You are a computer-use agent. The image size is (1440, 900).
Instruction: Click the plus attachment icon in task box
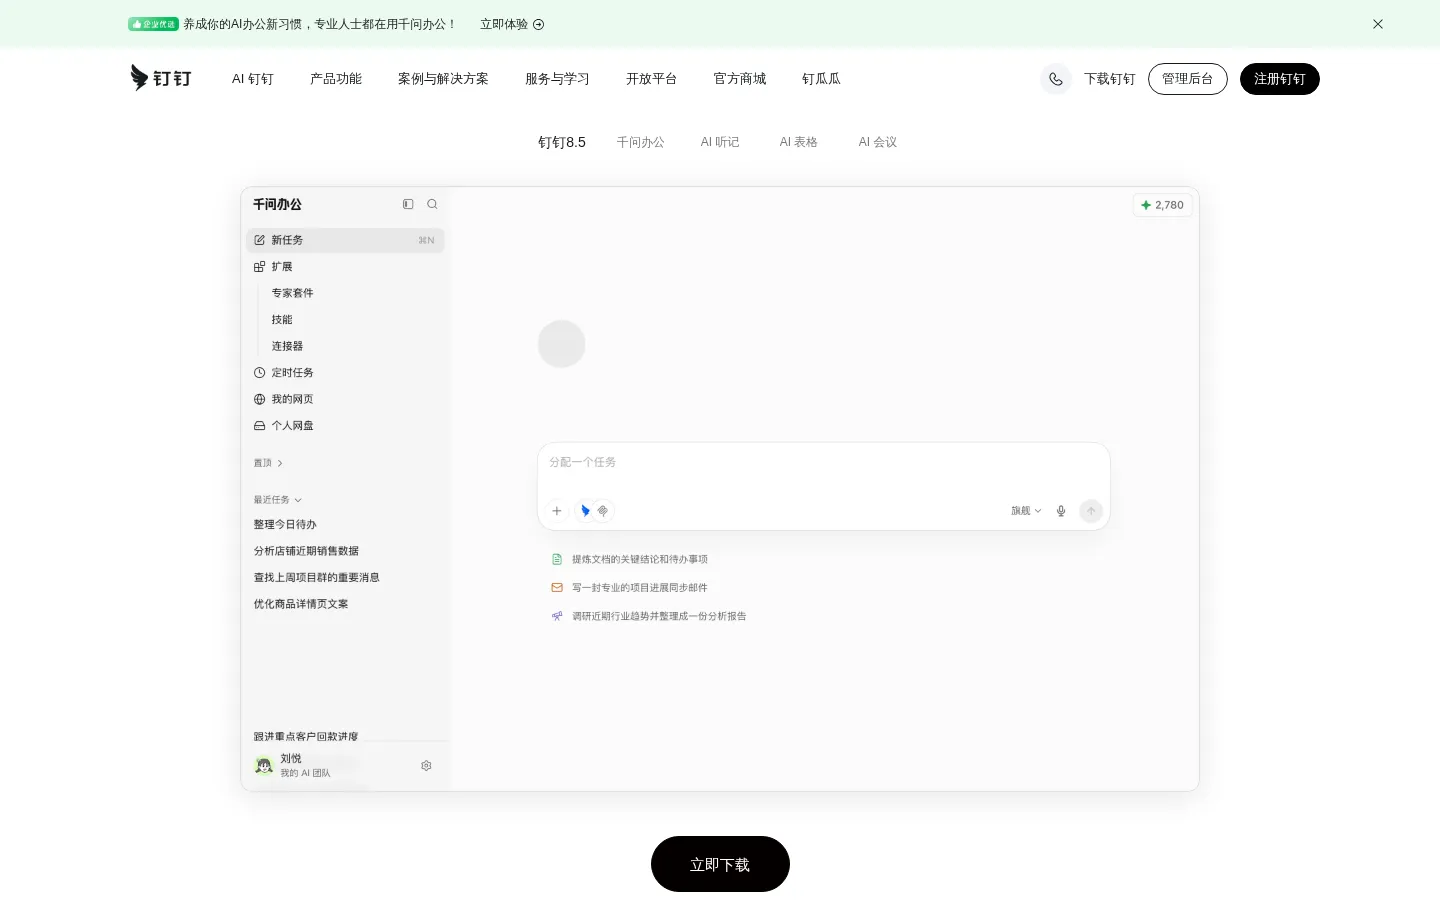pyautogui.click(x=557, y=511)
